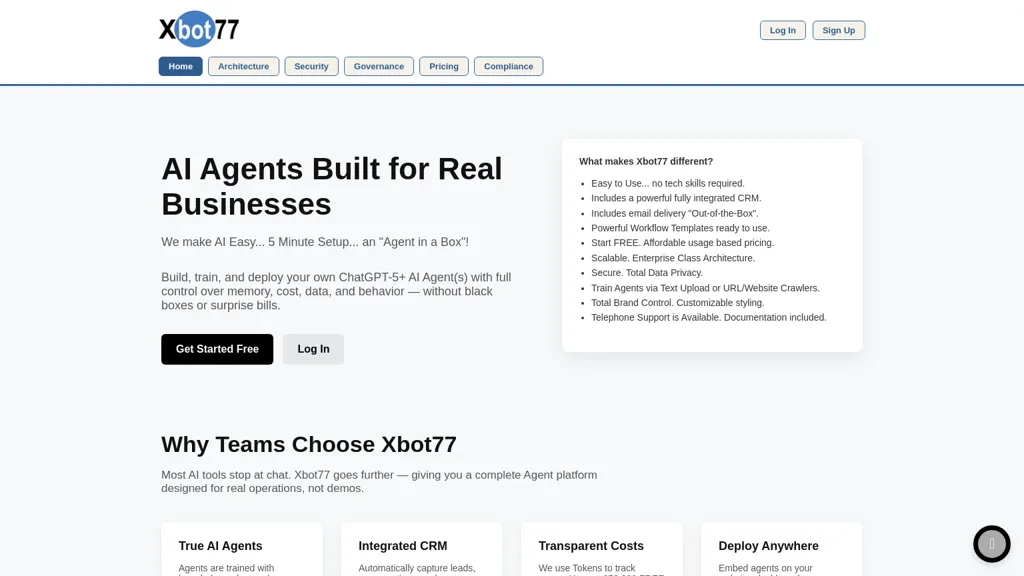Click 'Scalable. Enterprise Class Architecture.' bullet
1024x576 pixels.
tap(673, 258)
